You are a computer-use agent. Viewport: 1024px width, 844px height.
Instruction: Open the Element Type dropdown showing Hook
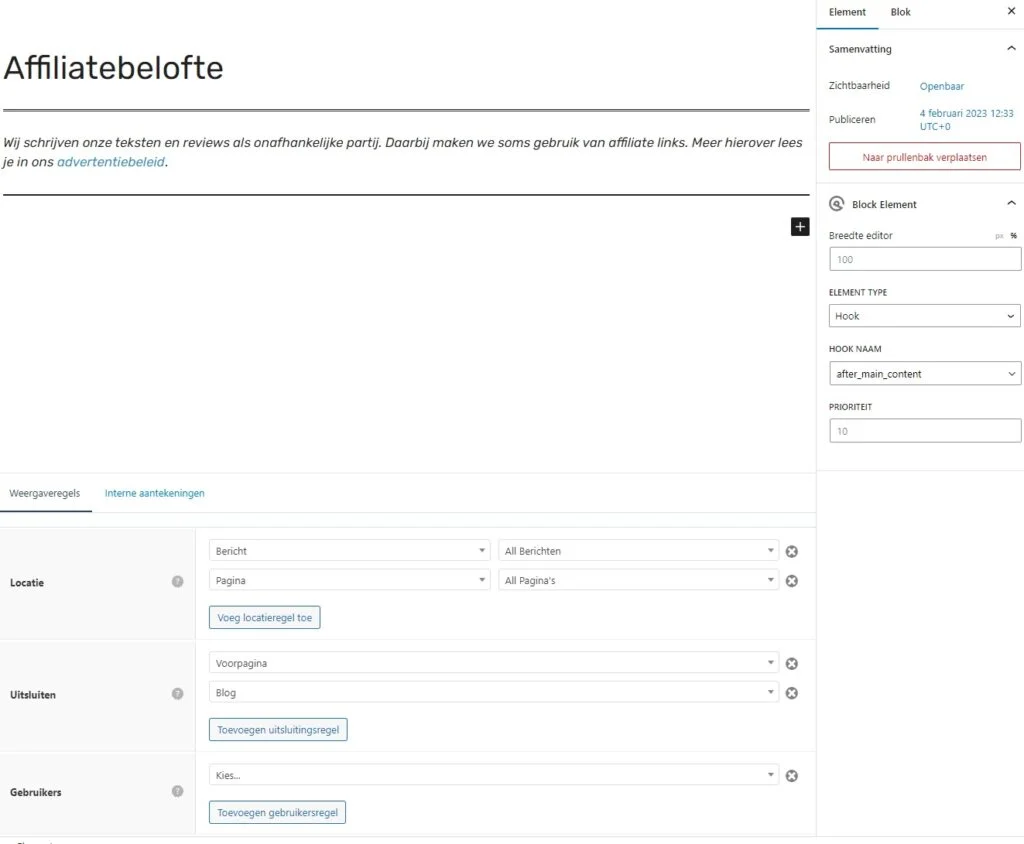[923, 316]
